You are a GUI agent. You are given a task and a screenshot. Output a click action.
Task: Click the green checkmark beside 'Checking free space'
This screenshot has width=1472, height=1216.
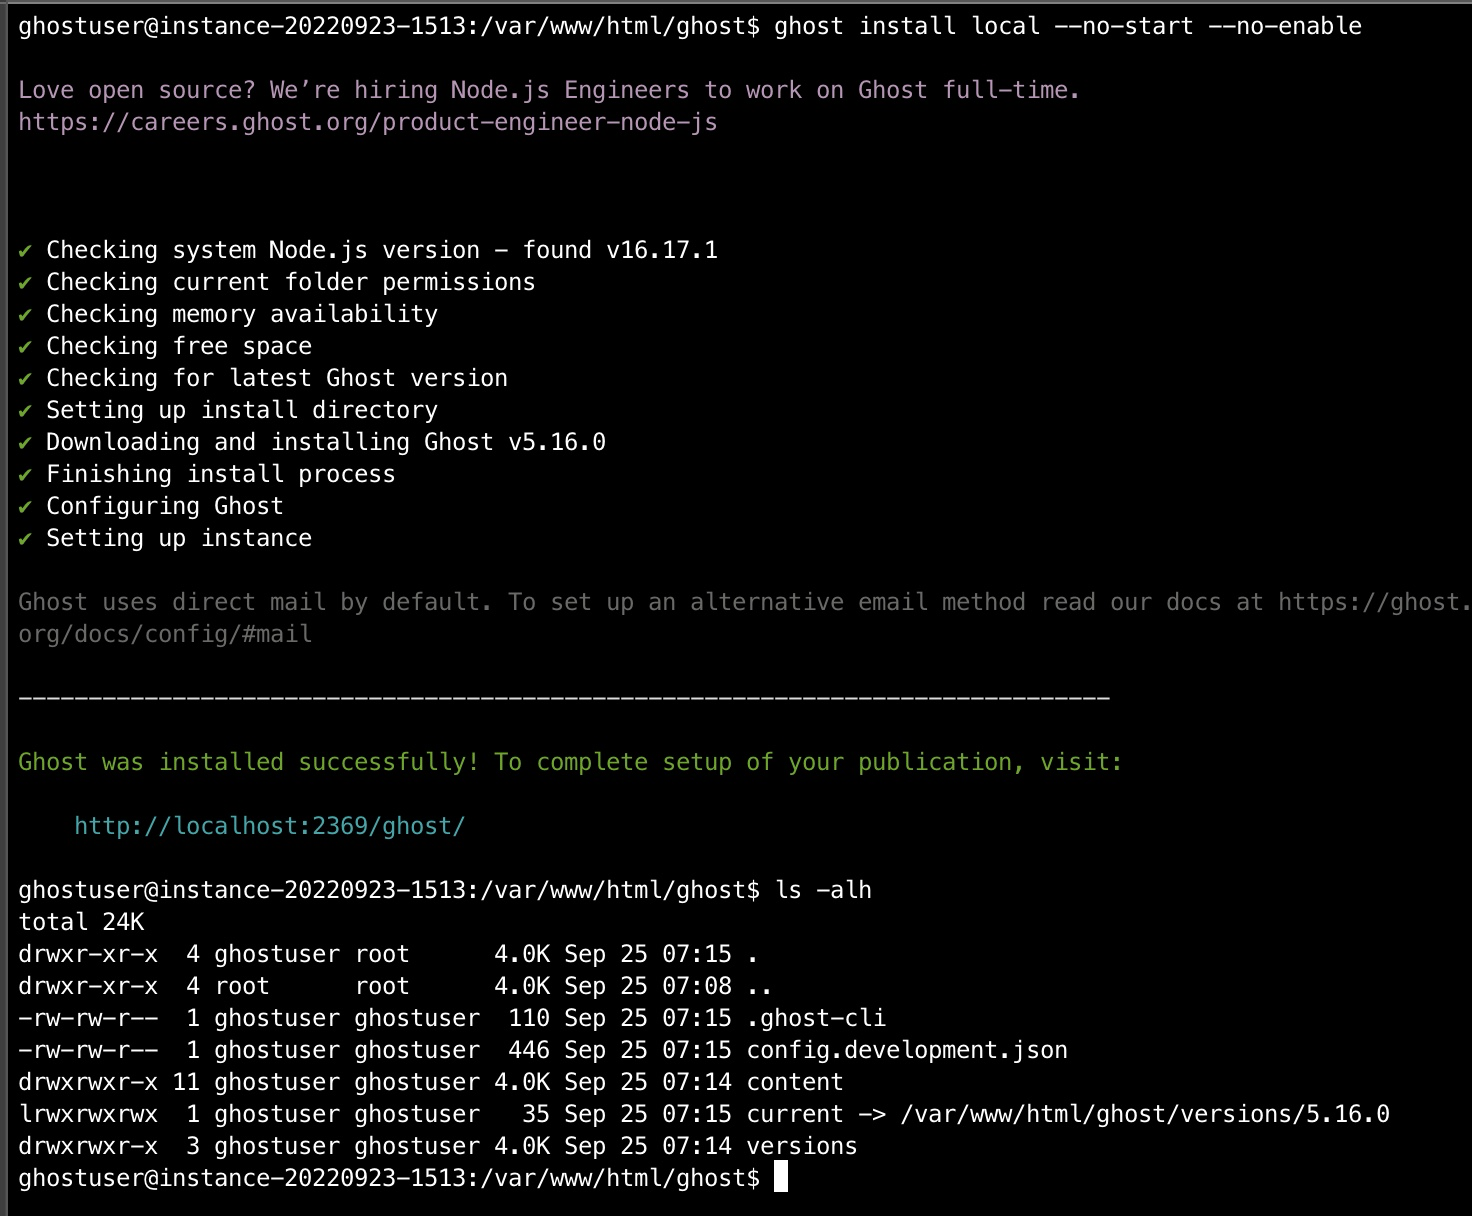[25, 346]
